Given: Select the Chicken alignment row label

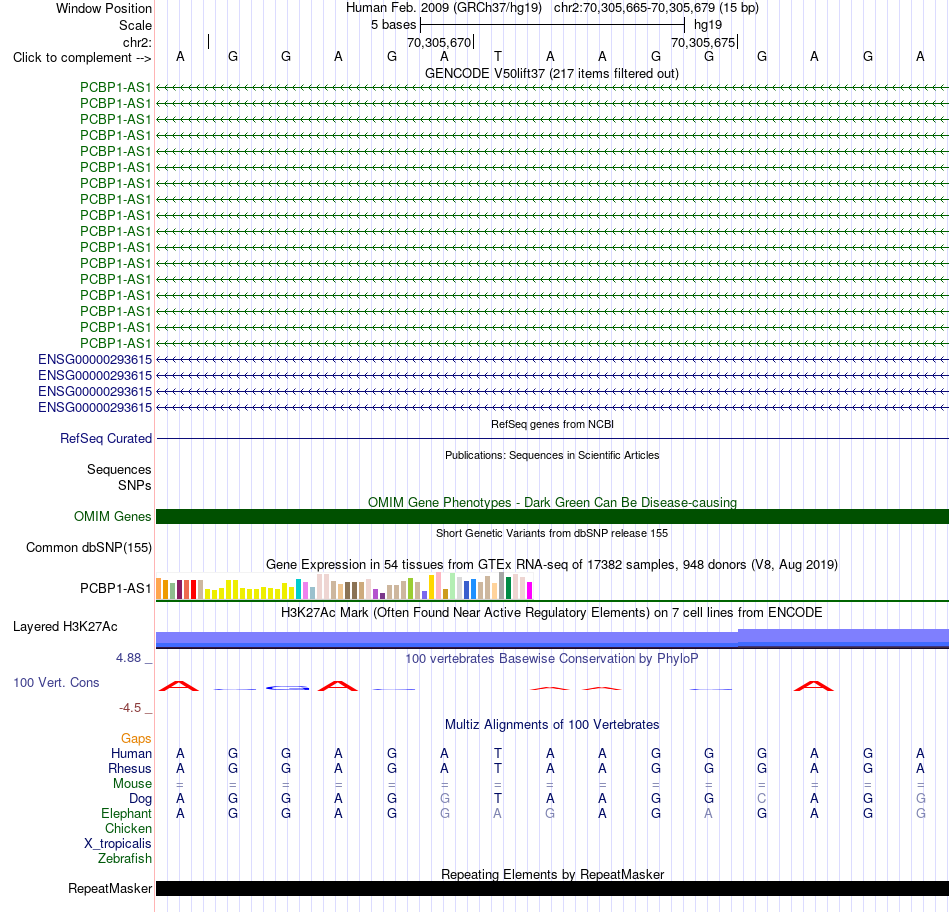Looking at the screenshot, I should pos(128,828).
